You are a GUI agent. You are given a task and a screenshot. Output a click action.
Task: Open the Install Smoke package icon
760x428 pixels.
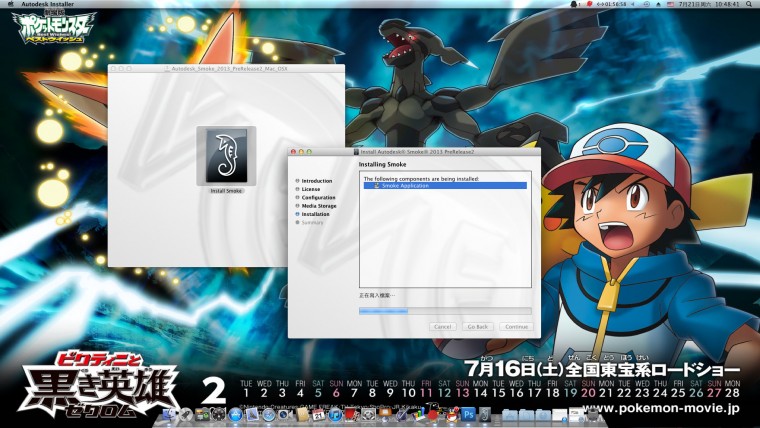pyautogui.click(x=226, y=156)
